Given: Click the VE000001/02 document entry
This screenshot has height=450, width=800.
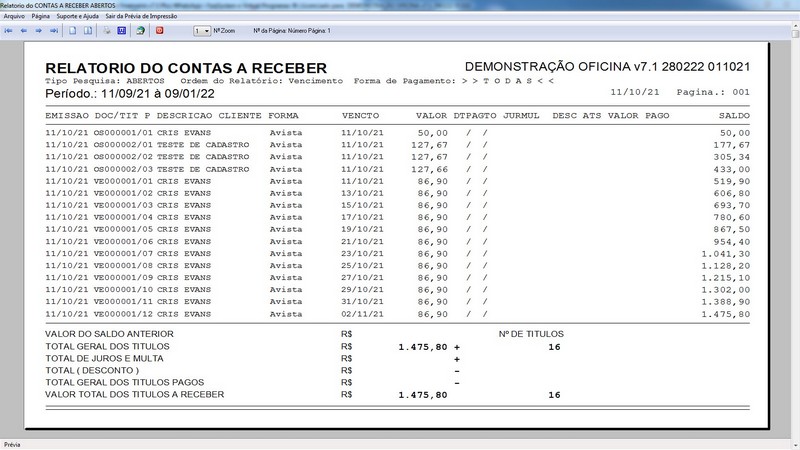Looking at the screenshot, I should [x=123, y=193].
